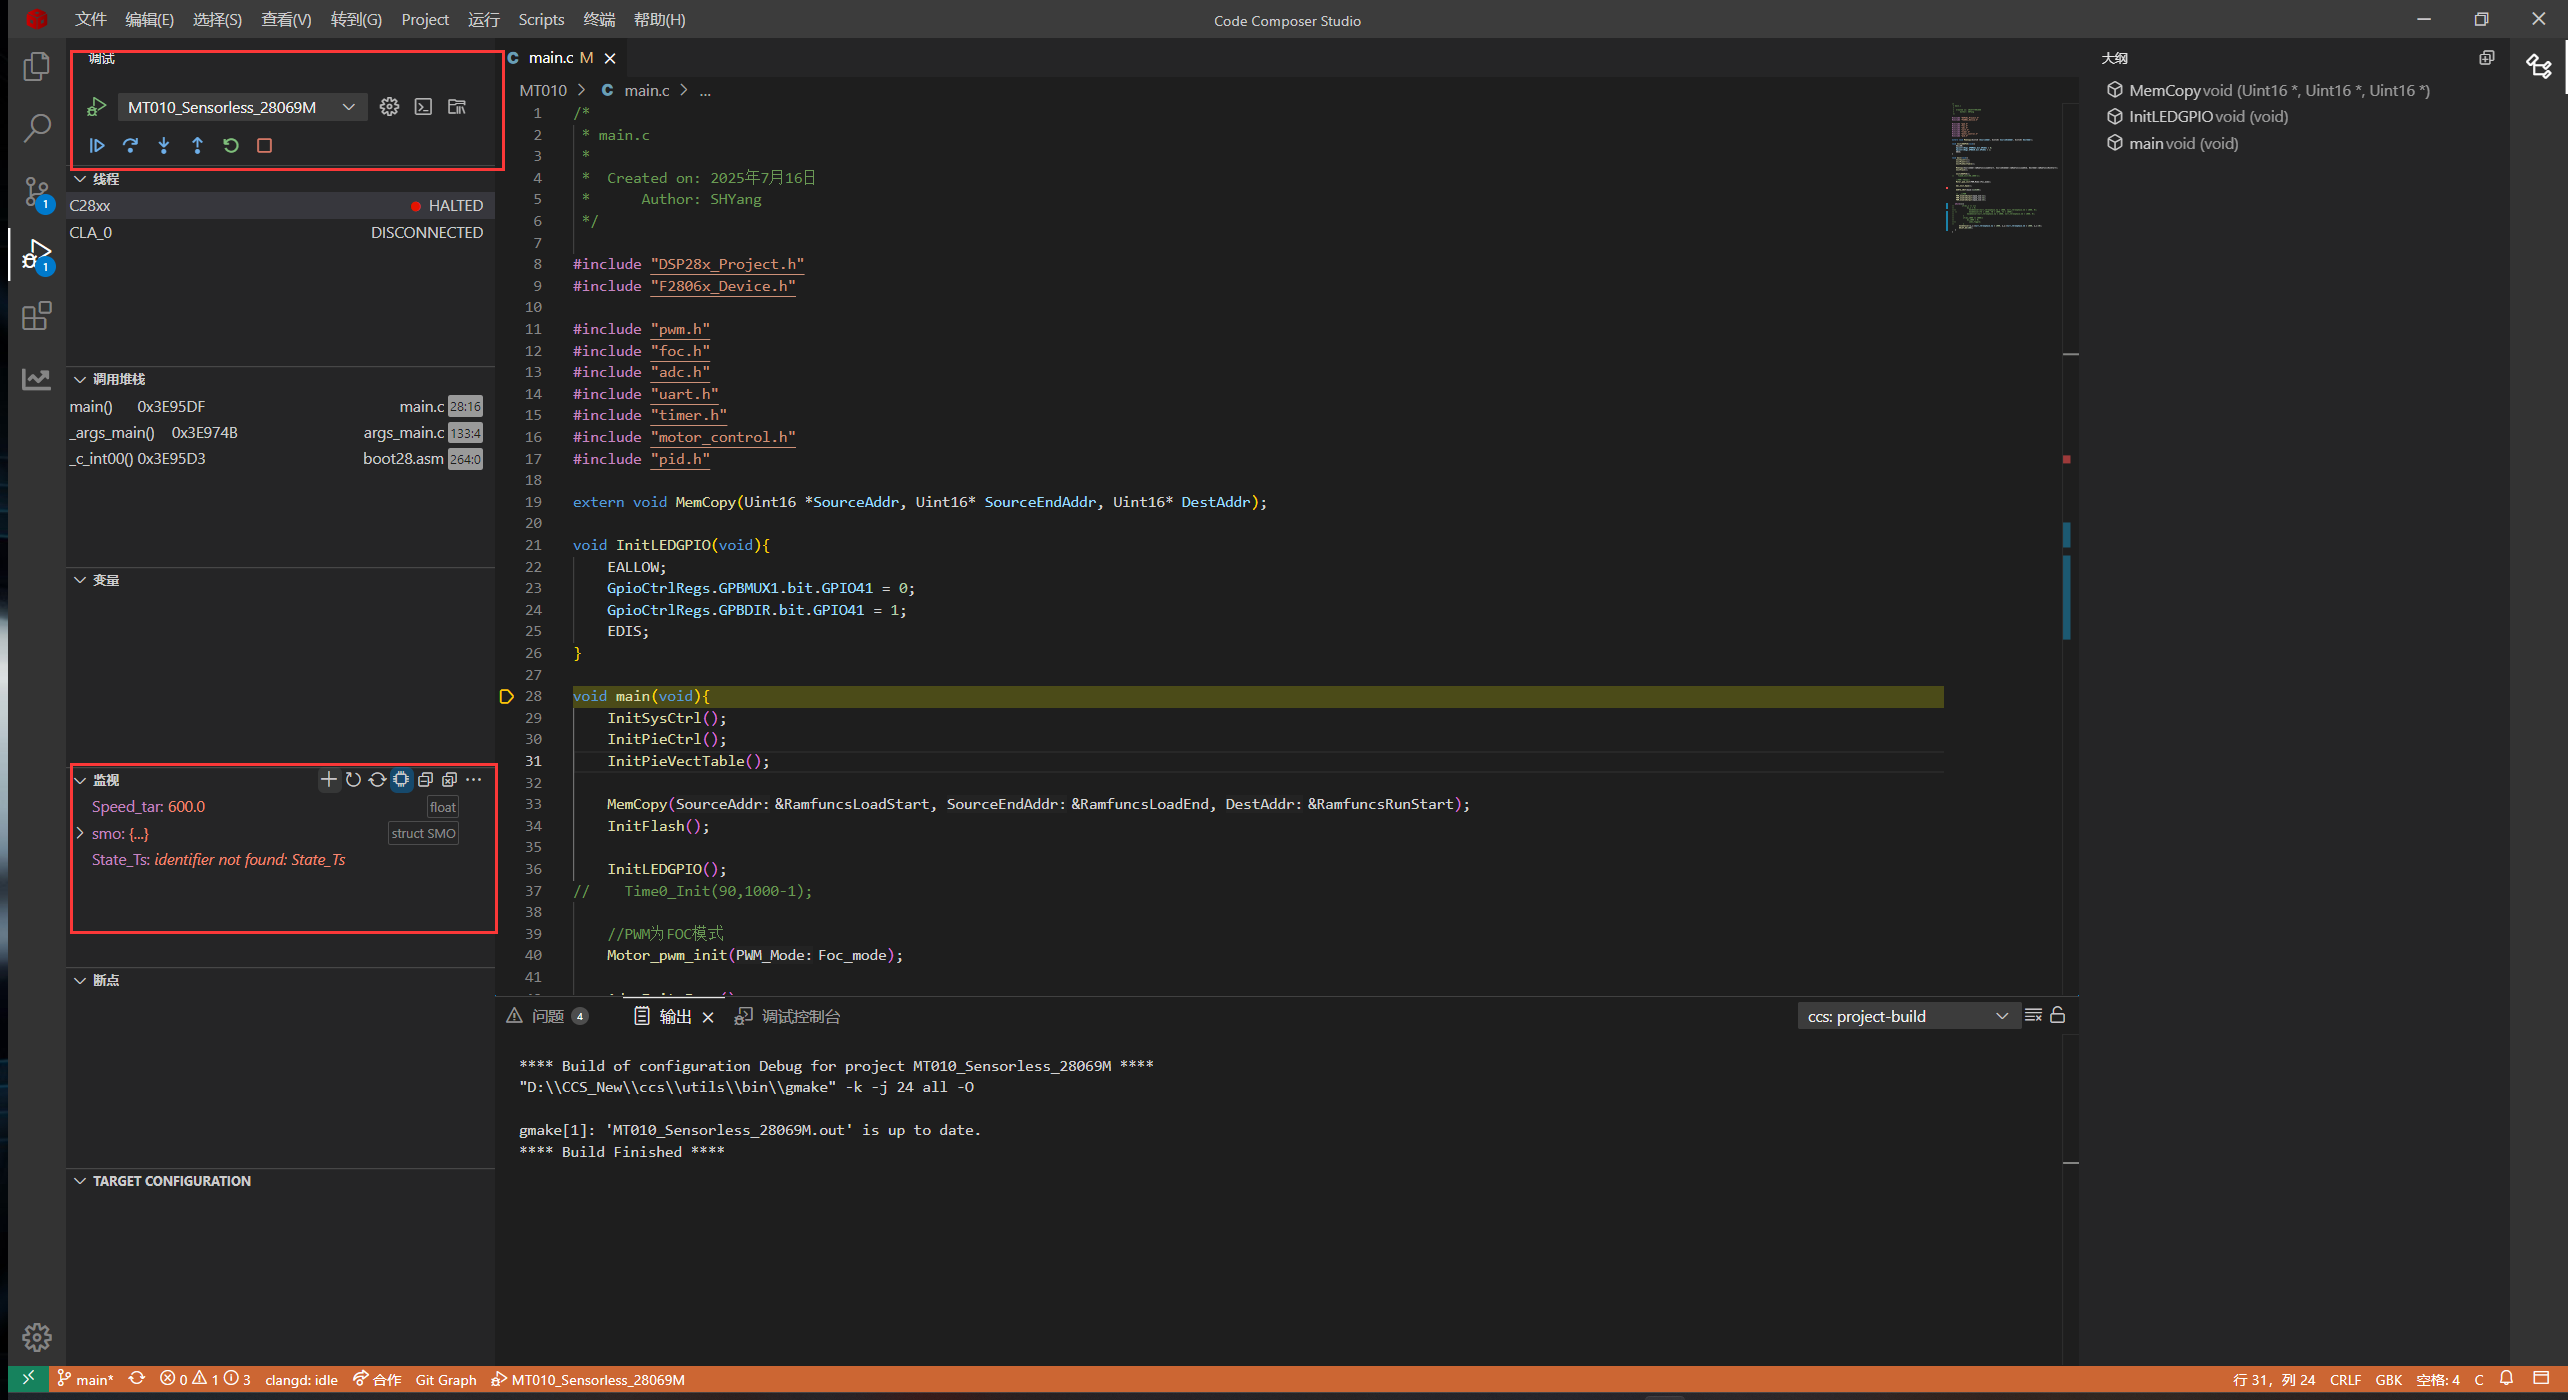Restart the debug session

pyautogui.click(x=231, y=145)
